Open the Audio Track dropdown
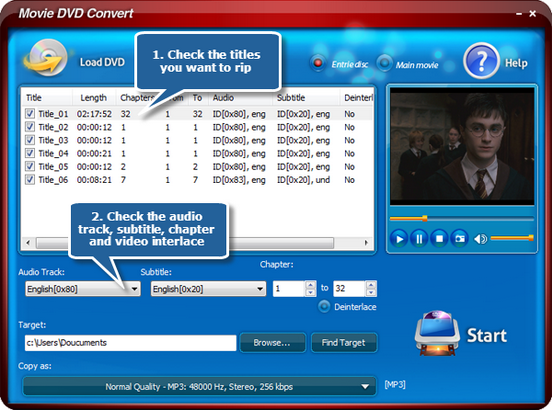Image resolution: width=552 pixels, height=410 pixels. 83,289
